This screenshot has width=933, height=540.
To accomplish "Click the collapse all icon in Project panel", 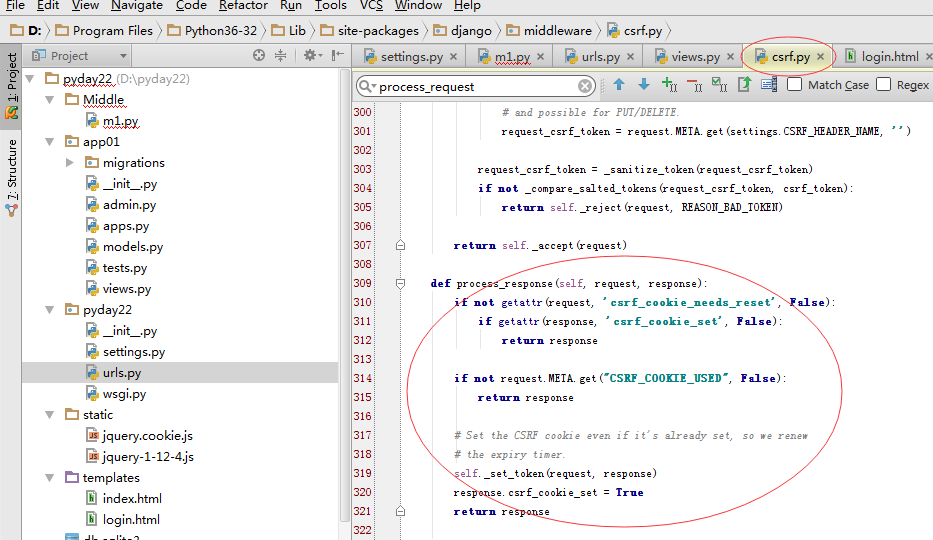I will tap(281, 56).
